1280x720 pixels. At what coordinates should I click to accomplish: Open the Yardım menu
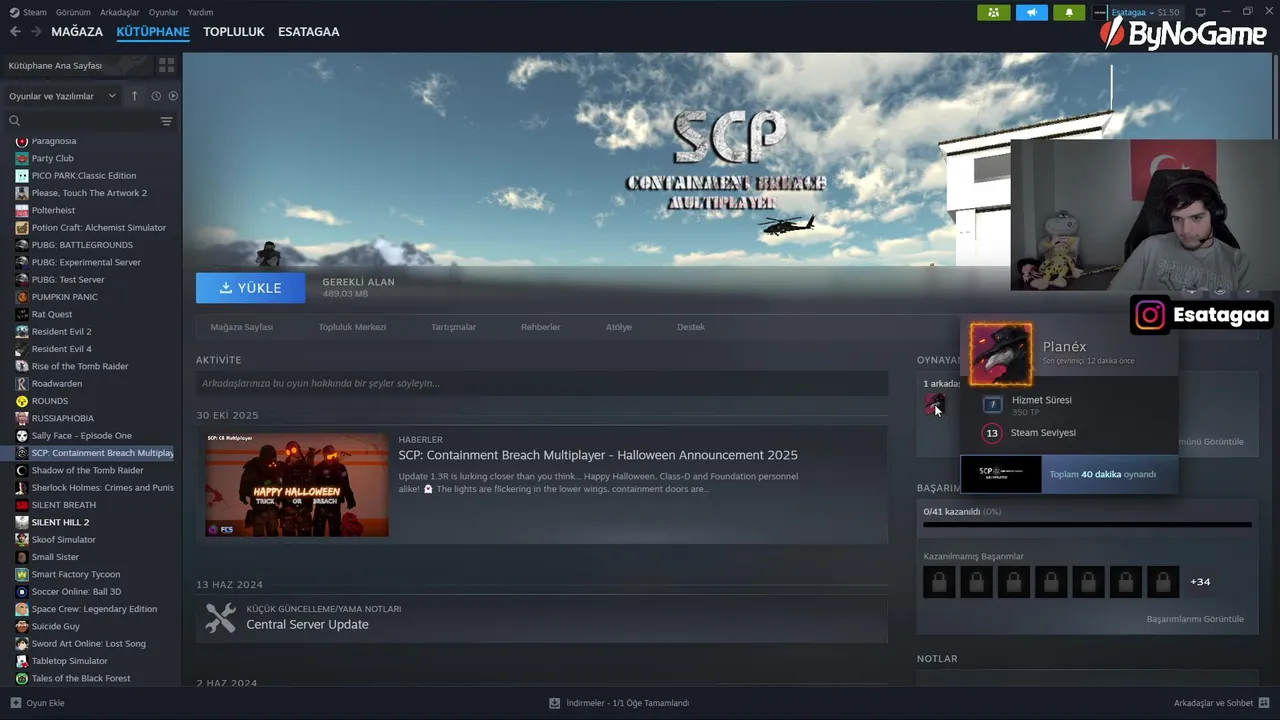(200, 12)
